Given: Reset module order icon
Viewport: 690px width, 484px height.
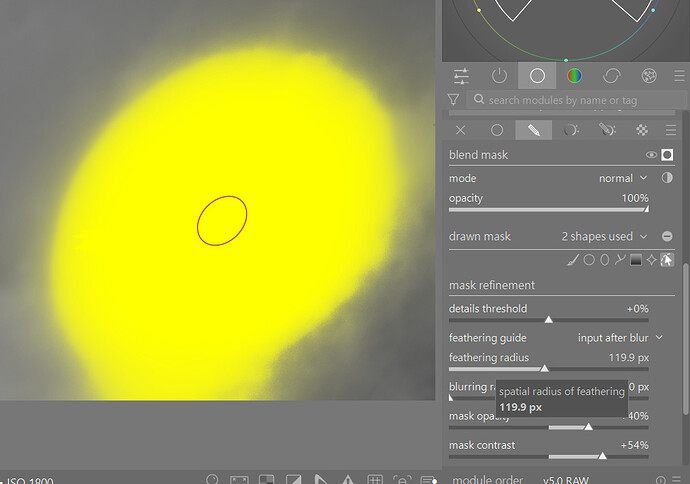Looking at the screenshot, I should coord(661,480).
